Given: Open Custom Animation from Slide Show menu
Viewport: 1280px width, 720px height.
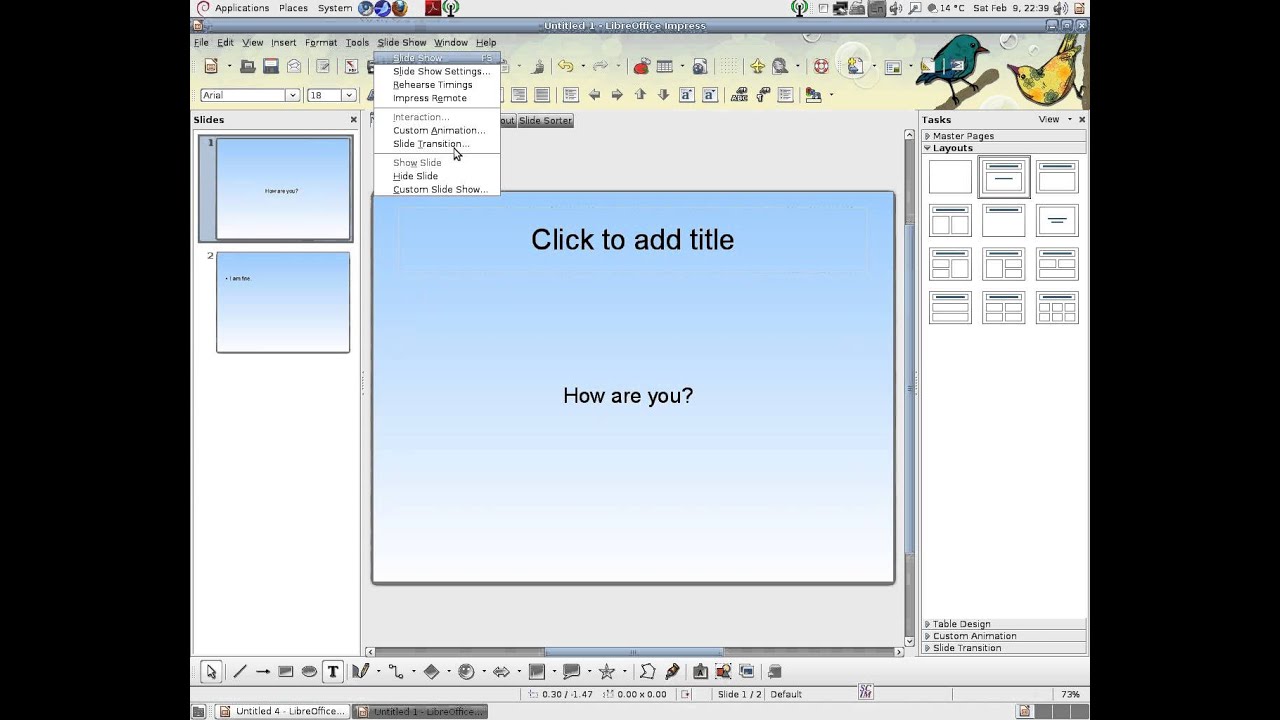Looking at the screenshot, I should tap(439, 131).
